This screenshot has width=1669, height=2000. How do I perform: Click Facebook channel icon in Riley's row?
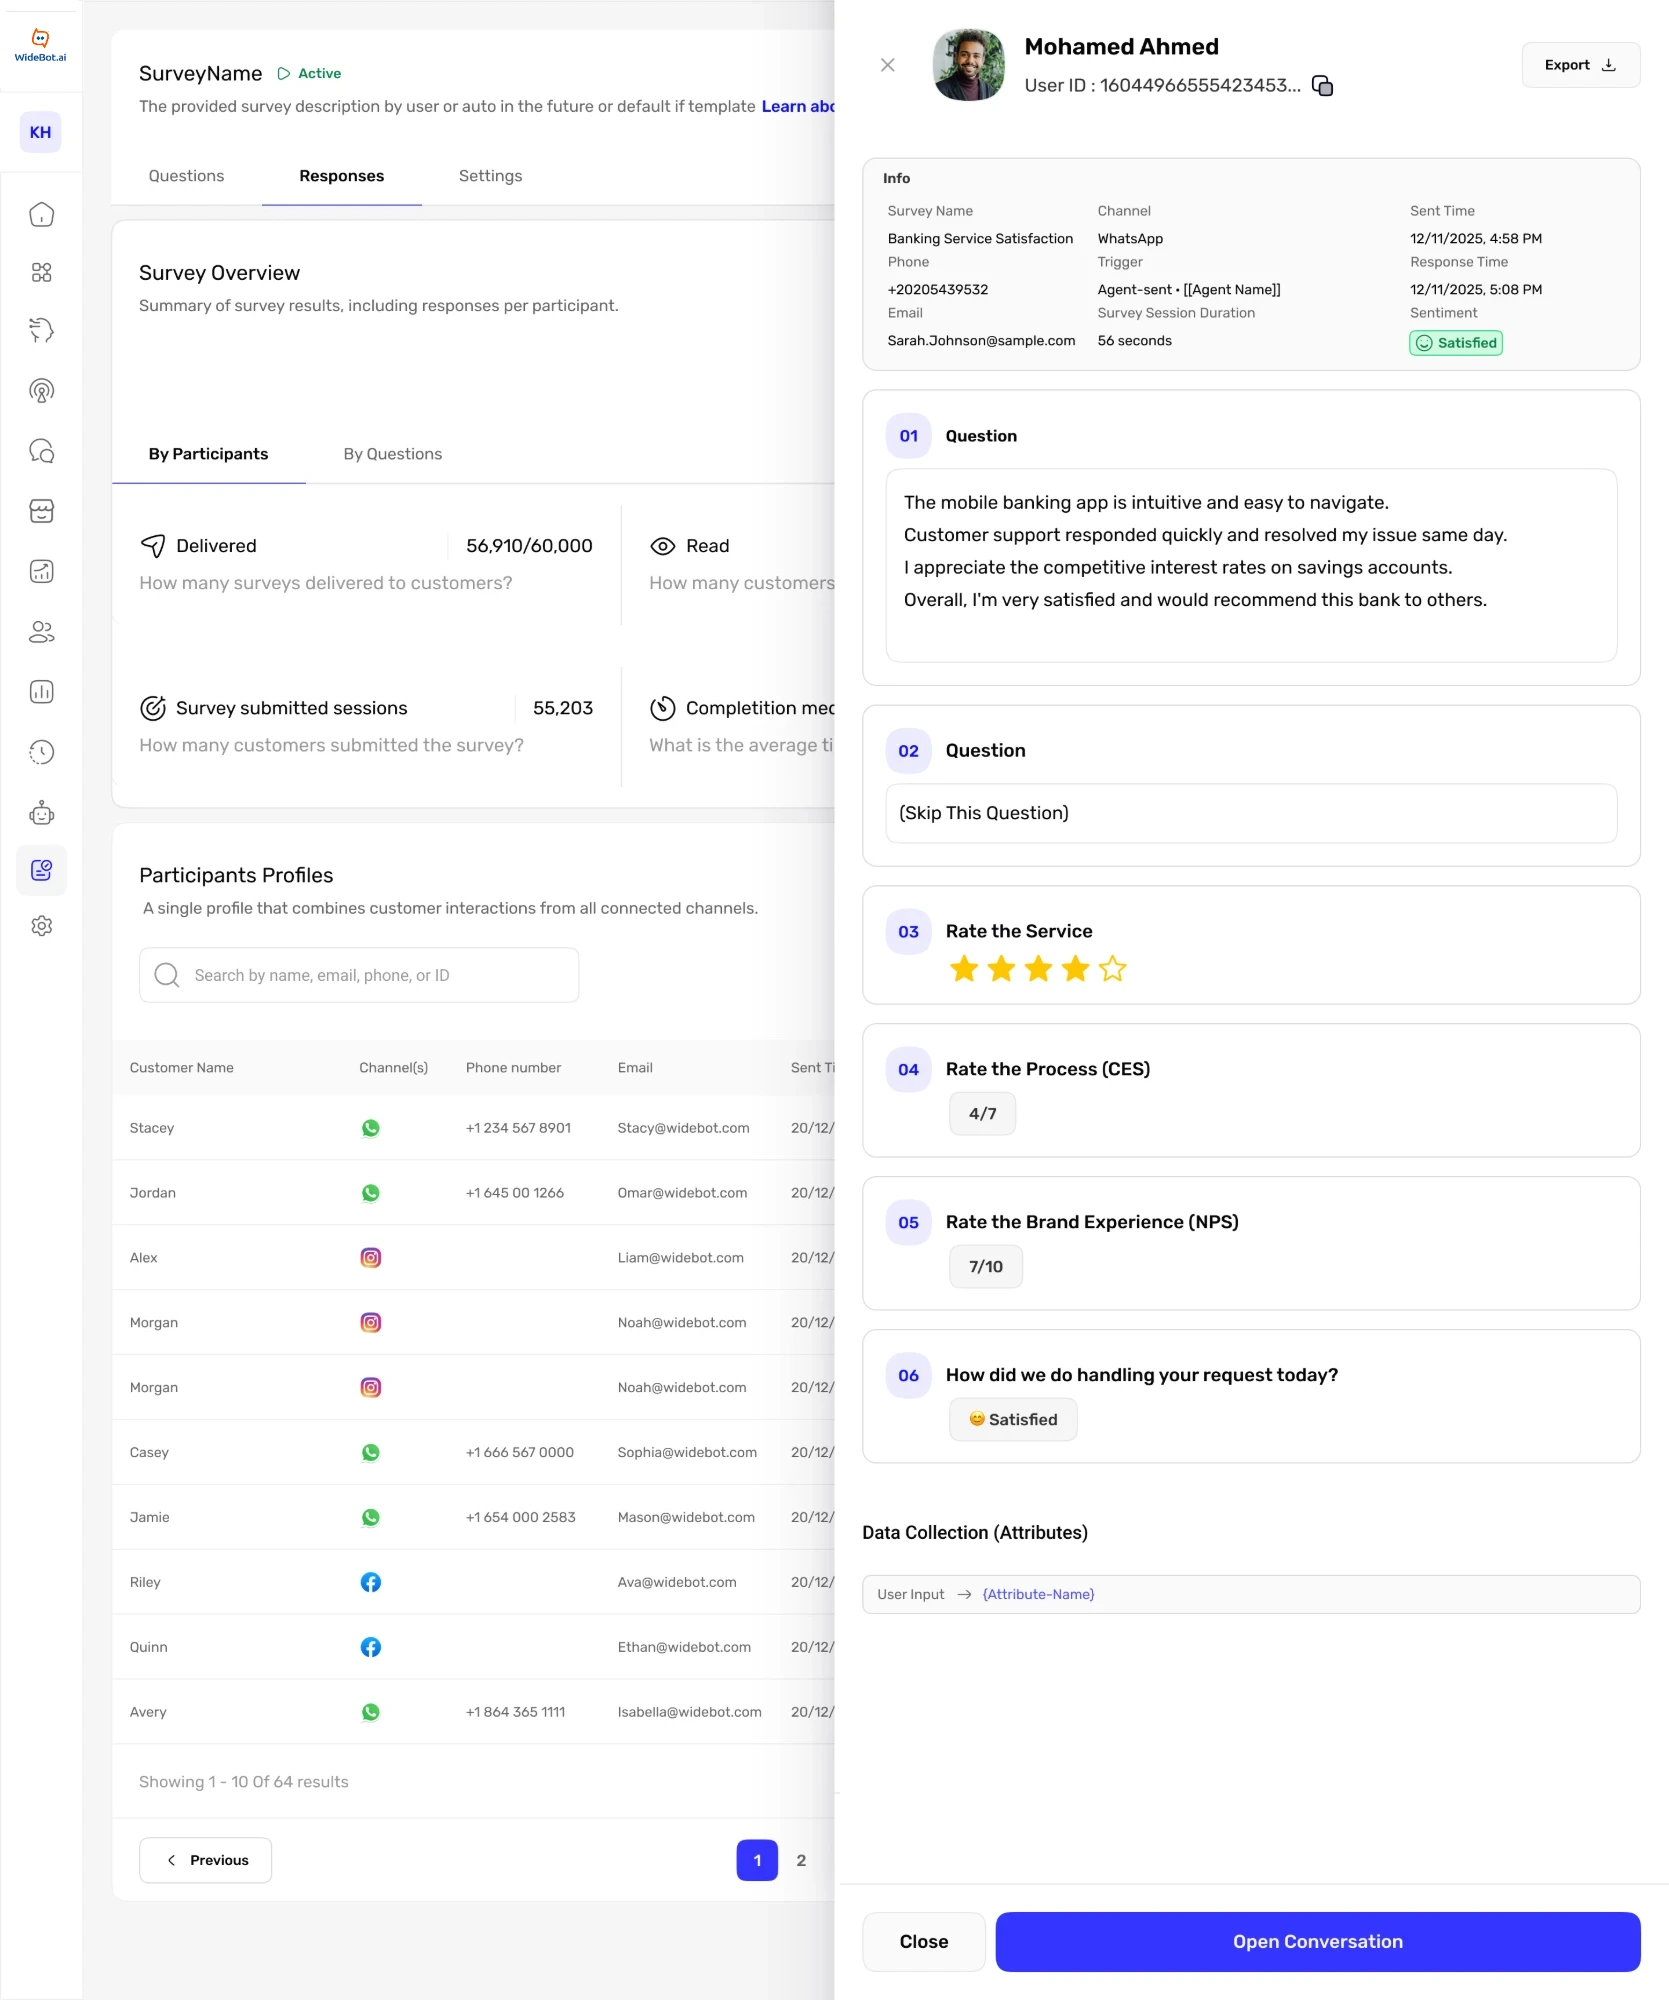tap(370, 1582)
